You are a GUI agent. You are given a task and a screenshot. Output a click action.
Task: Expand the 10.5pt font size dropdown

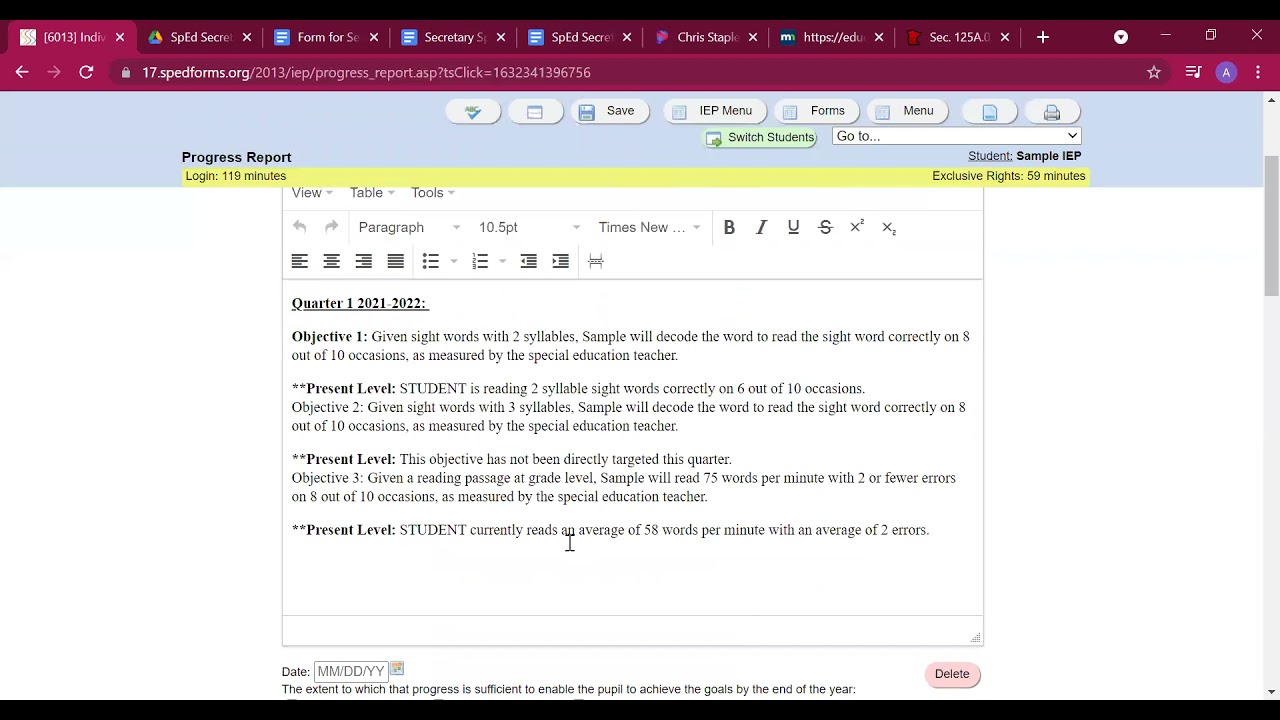click(x=529, y=227)
